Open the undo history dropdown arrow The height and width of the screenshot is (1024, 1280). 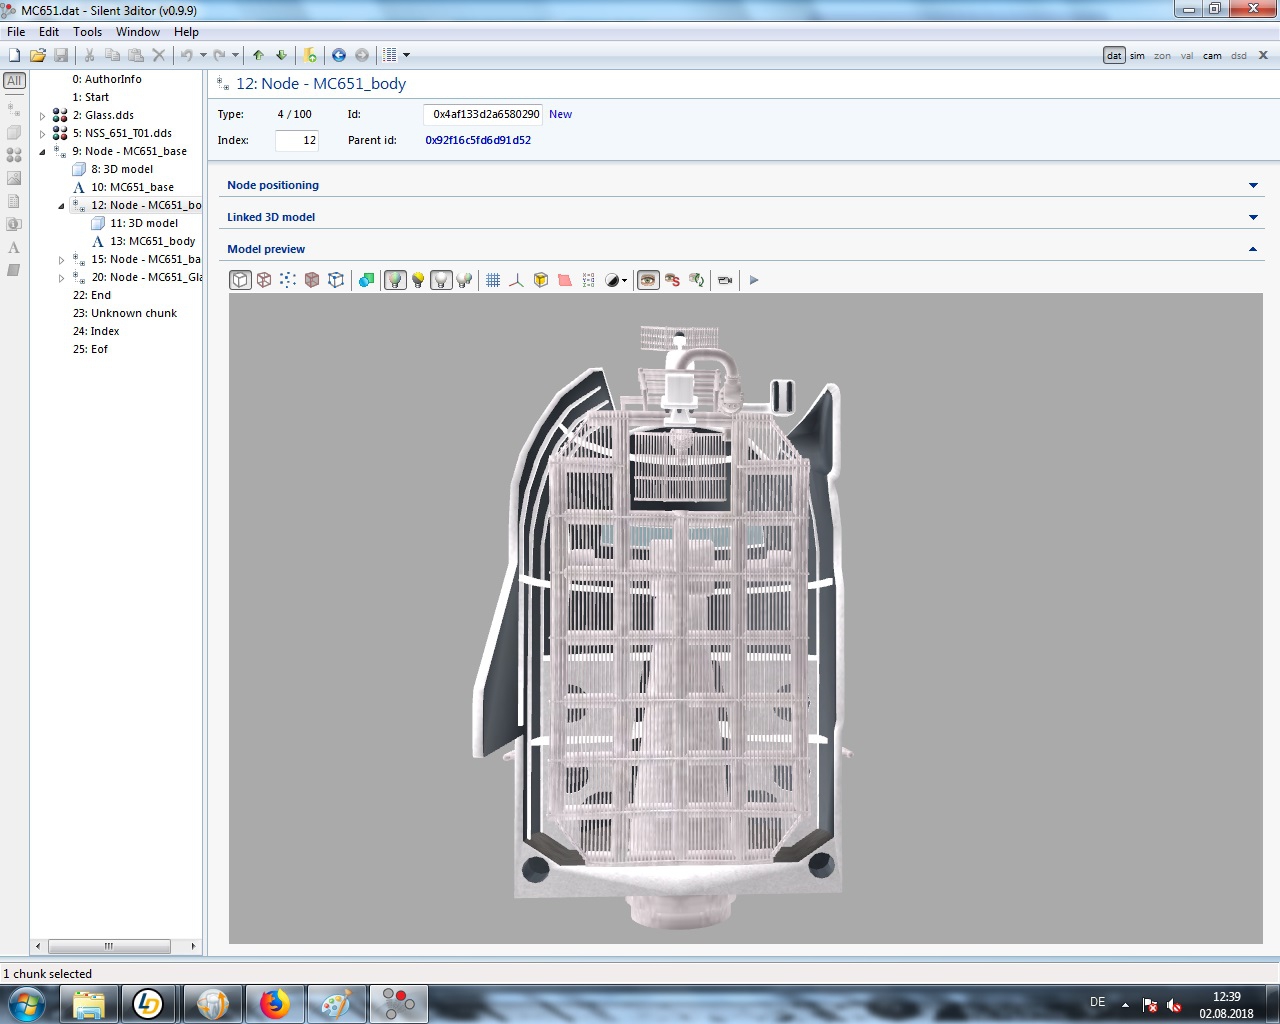(203, 55)
